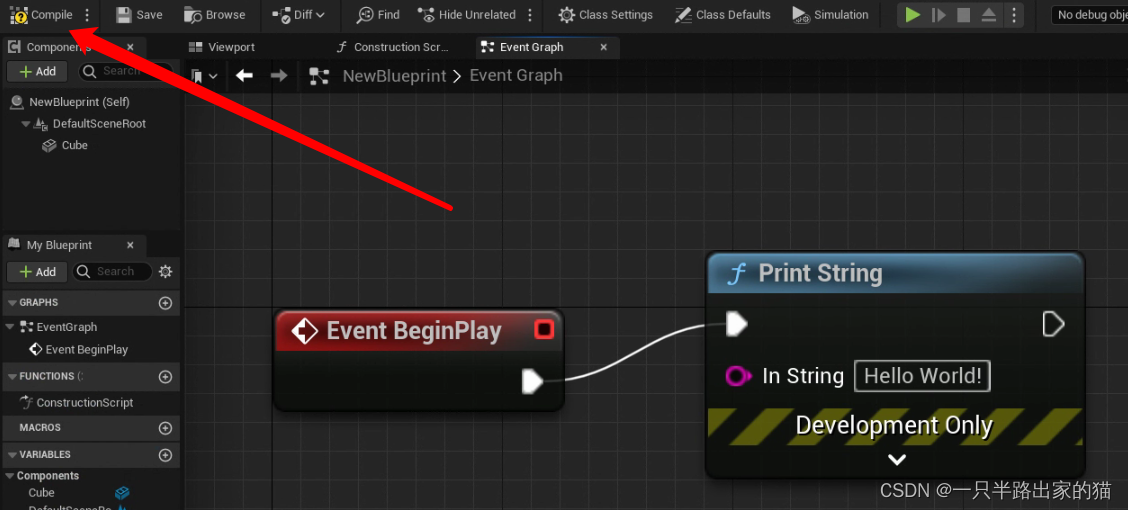Click the Hello World! text field

point(922,376)
